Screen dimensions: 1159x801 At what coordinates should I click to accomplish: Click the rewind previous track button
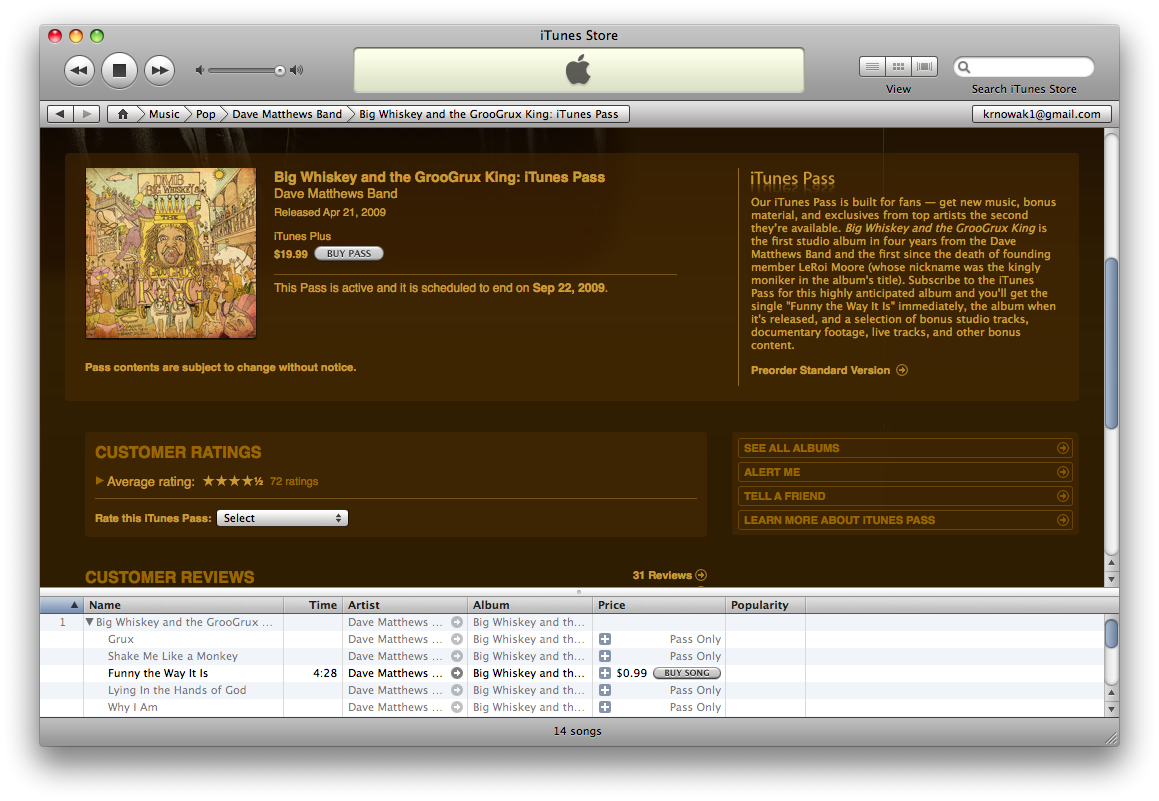point(79,70)
